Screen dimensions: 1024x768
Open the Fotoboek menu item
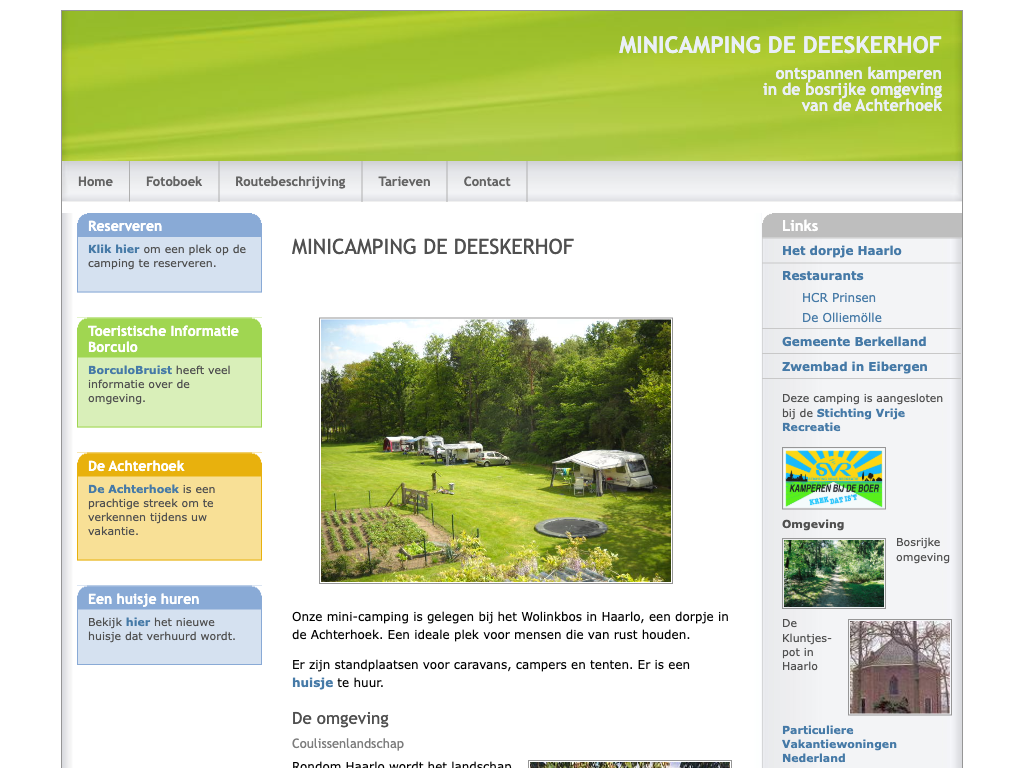point(174,182)
